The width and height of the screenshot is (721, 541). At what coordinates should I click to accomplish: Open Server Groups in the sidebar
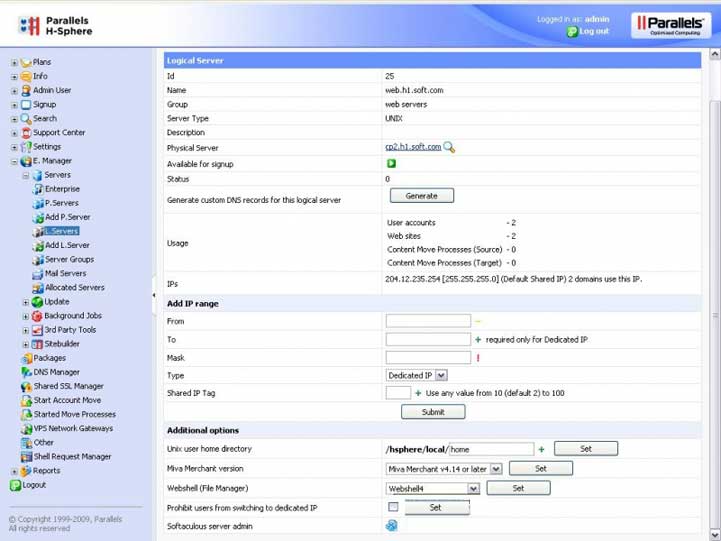coord(68,259)
